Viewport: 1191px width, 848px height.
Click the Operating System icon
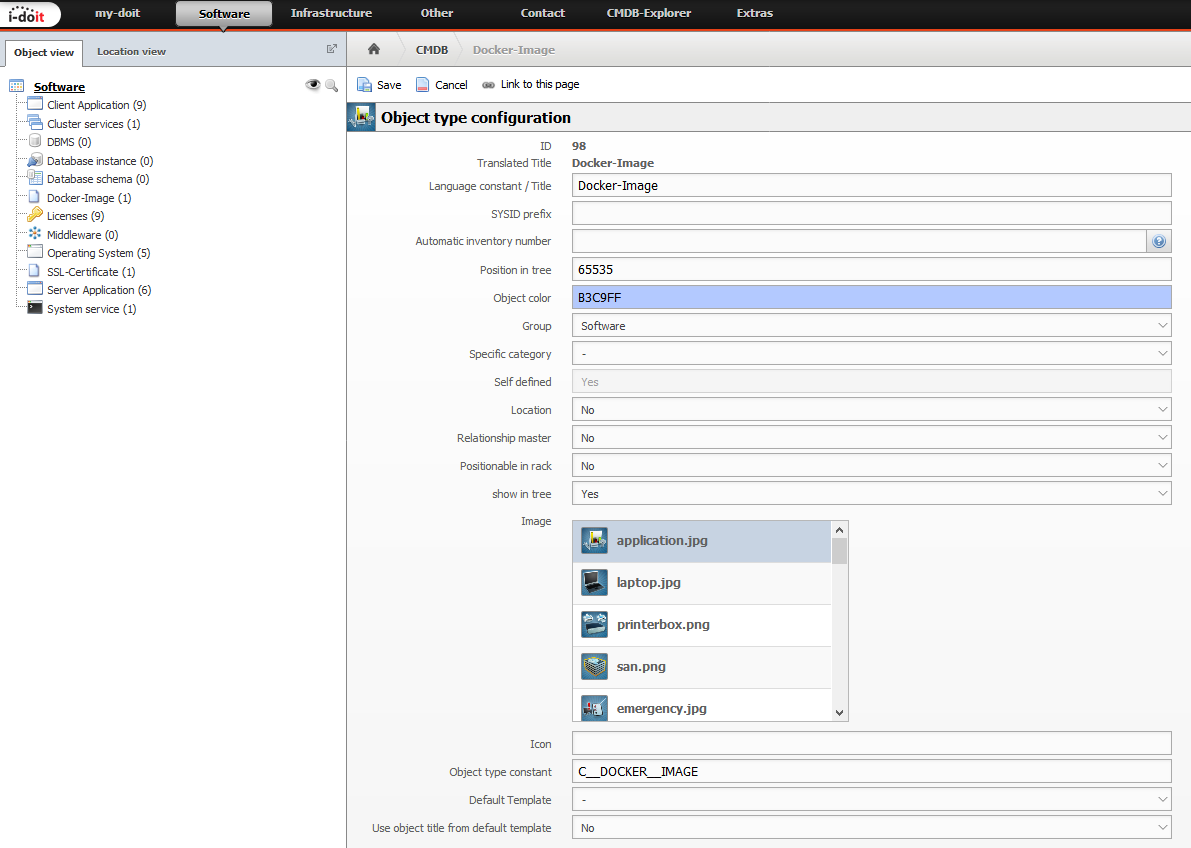pos(35,252)
